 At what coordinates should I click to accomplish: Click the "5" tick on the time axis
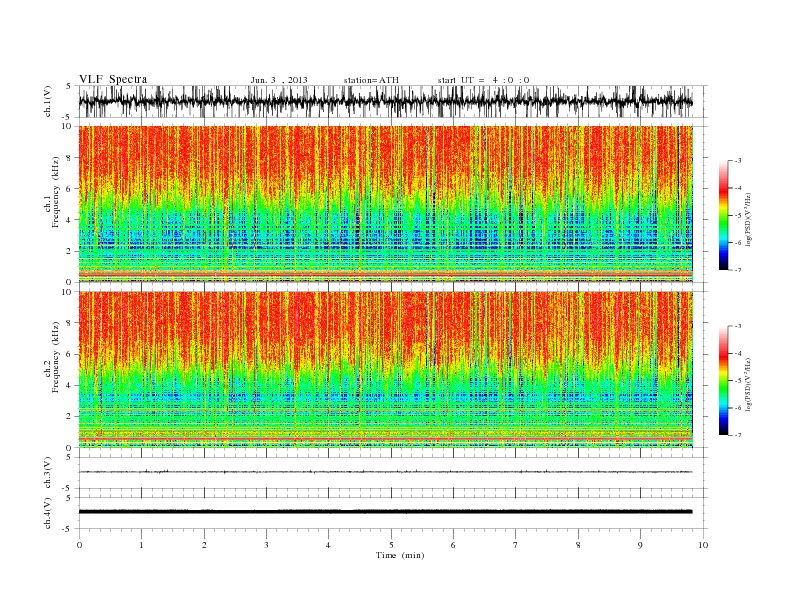pyautogui.click(x=391, y=545)
